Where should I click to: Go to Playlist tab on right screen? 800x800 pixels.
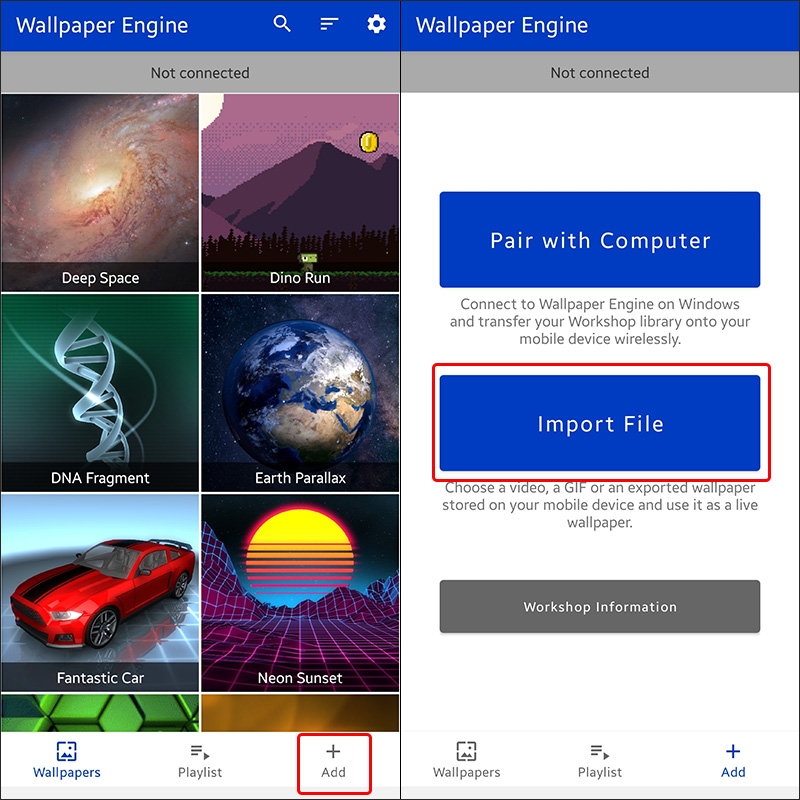pos(599,760)
